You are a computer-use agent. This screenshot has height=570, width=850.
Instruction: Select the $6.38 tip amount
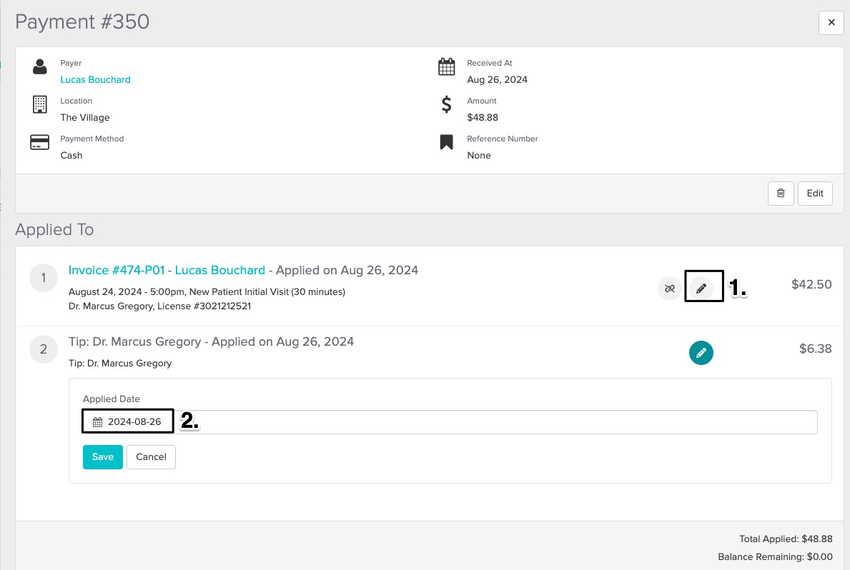point(815,349)
